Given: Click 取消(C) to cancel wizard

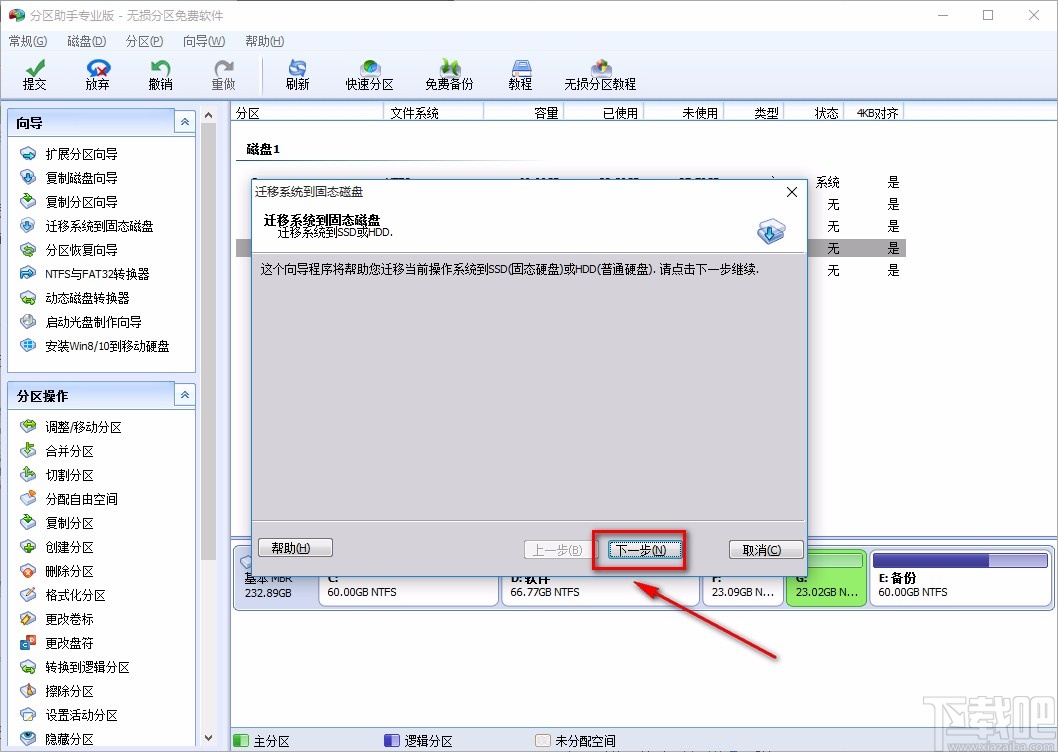Looking at the screenshot, I should (x=766, y=549).
